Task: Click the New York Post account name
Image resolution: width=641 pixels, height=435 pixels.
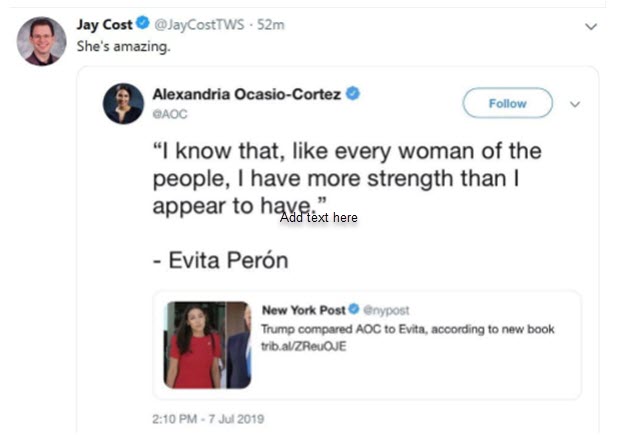Action: (303, 311)
